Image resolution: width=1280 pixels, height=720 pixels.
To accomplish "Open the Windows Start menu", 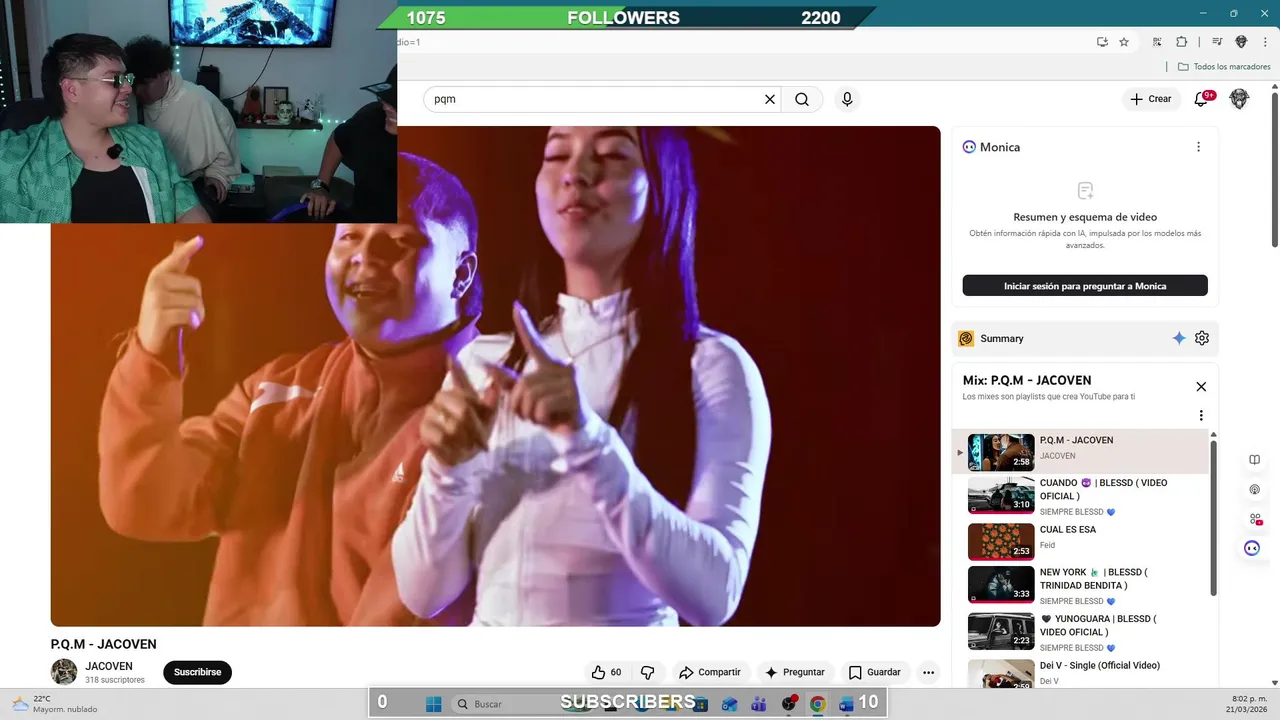I will (433, 704).
